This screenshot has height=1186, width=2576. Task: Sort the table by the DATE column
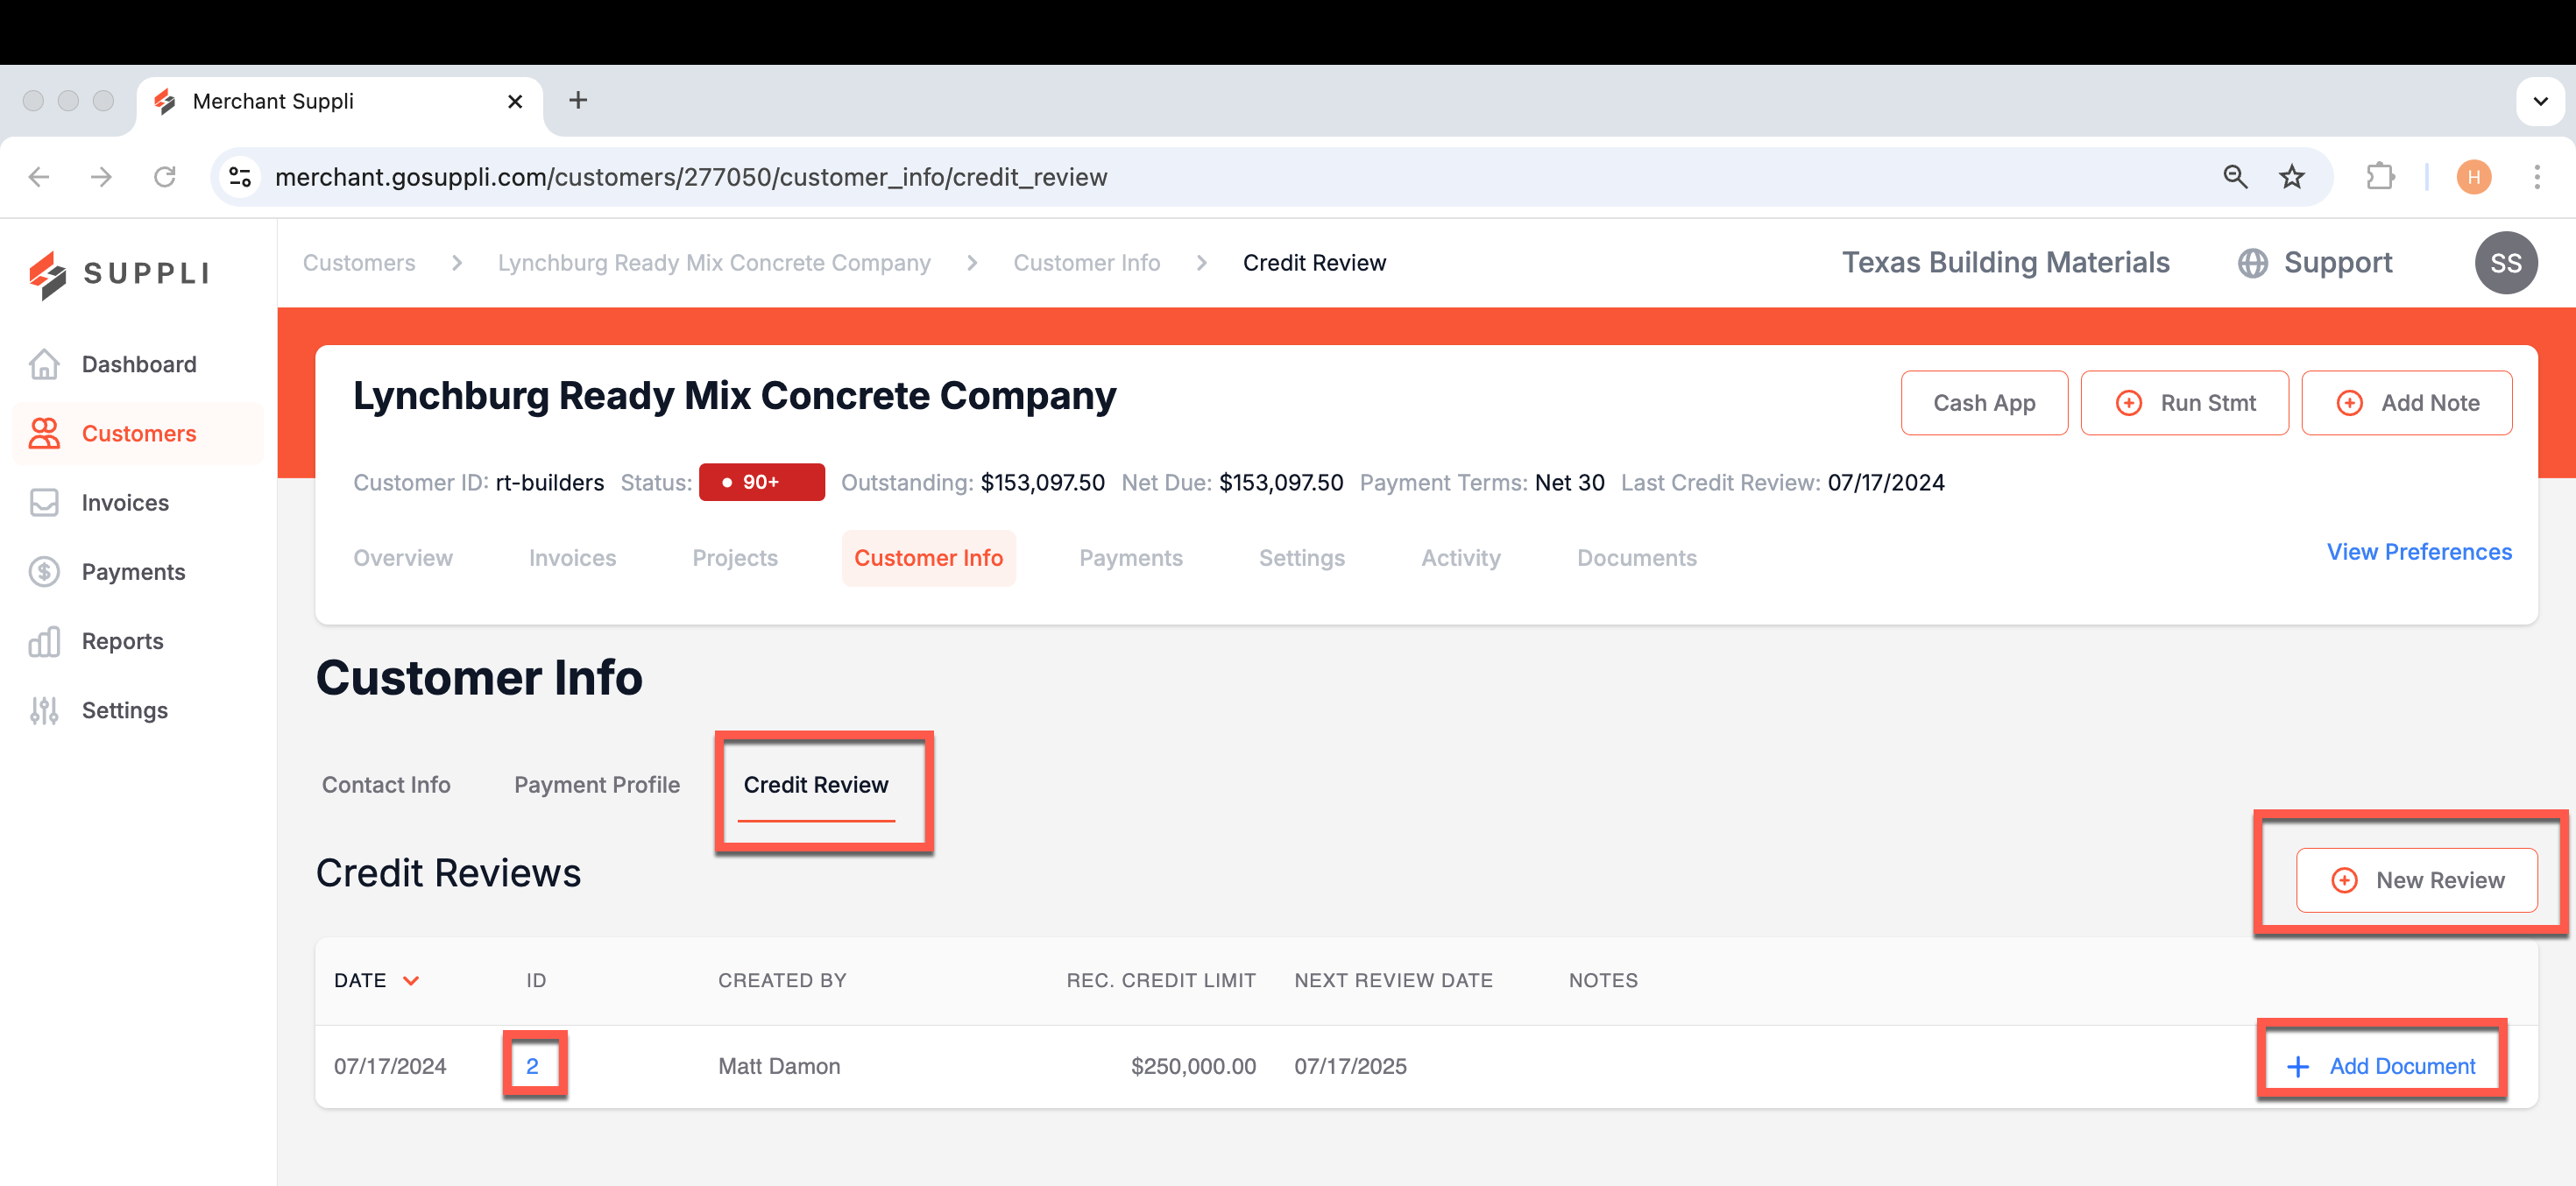click(x=376, y=980)
